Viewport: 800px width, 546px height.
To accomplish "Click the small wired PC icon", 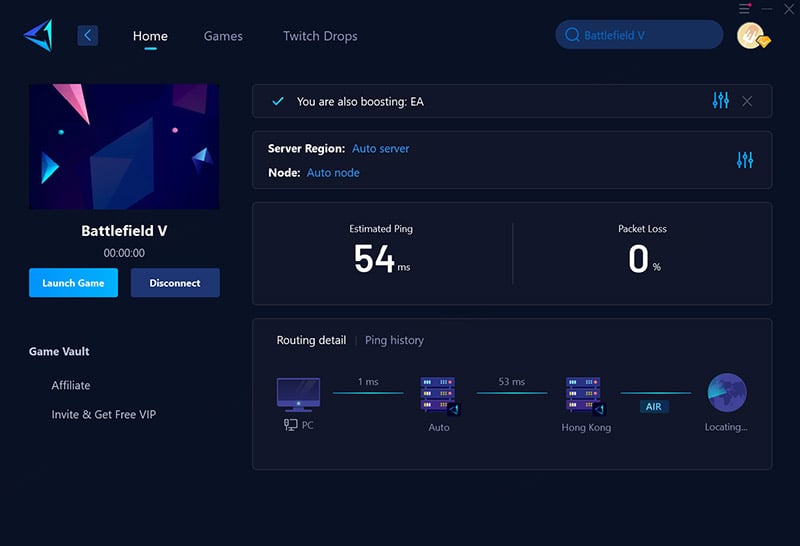I will click(290, 425).
